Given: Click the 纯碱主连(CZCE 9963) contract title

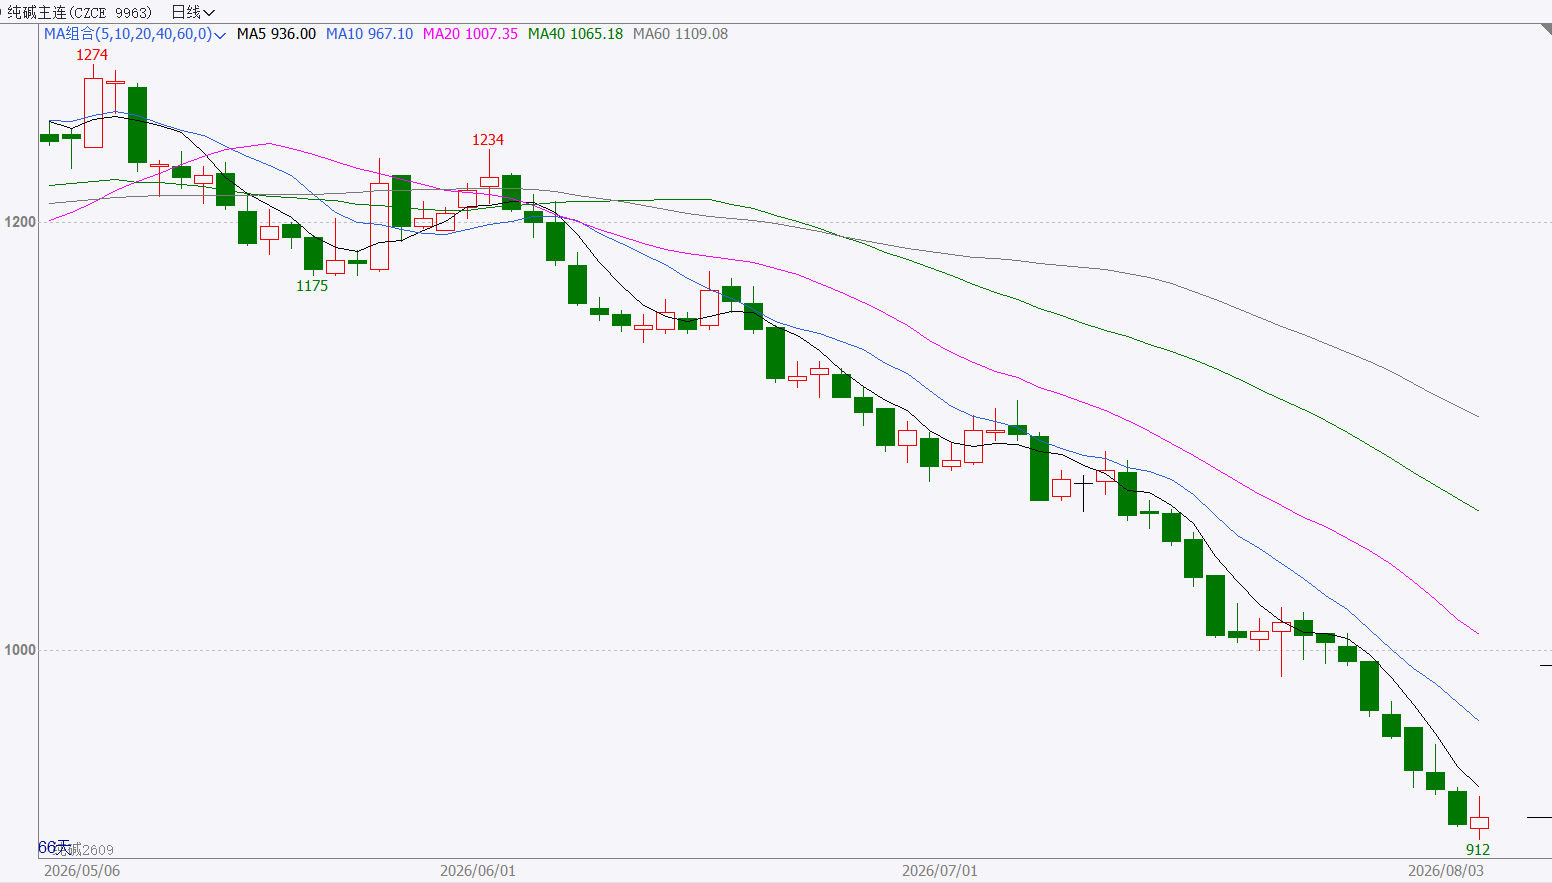Looking at the screenshot, I should click(80, 12).
